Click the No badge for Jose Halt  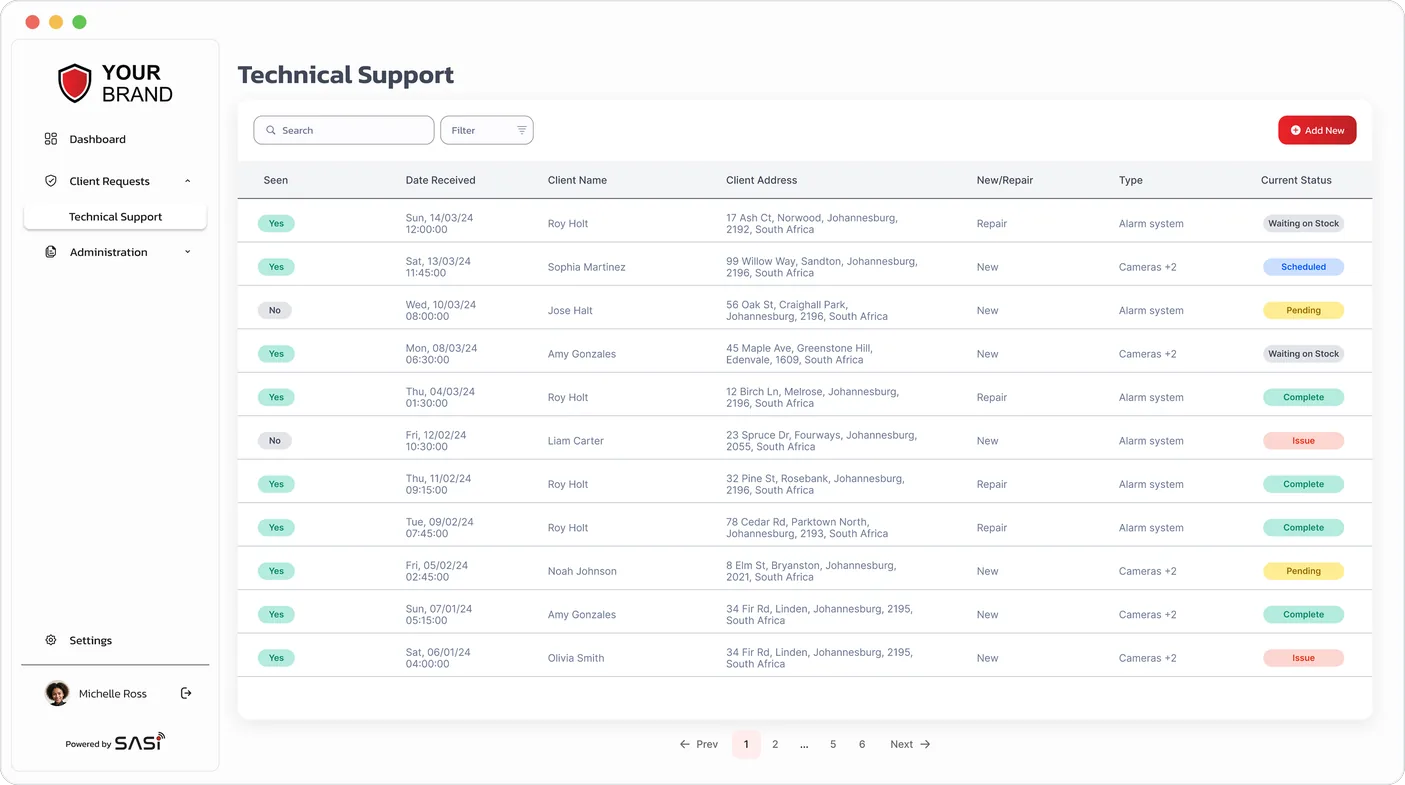coord(275,310)
